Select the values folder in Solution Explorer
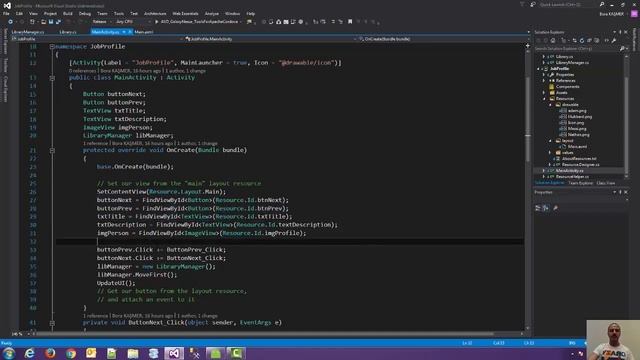The height and width of the screenshot is (360, 640). (567, 153)
